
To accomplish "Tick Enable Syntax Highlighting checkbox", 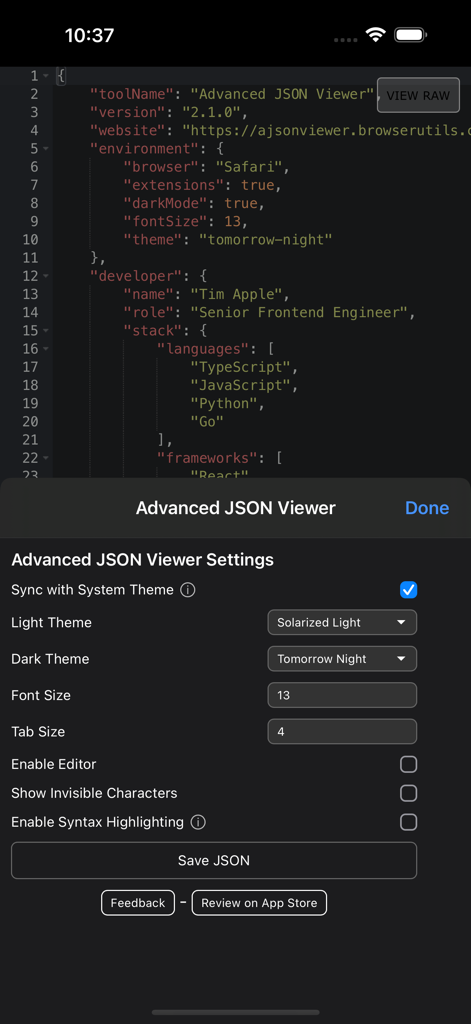I will [x=408, y=822].
